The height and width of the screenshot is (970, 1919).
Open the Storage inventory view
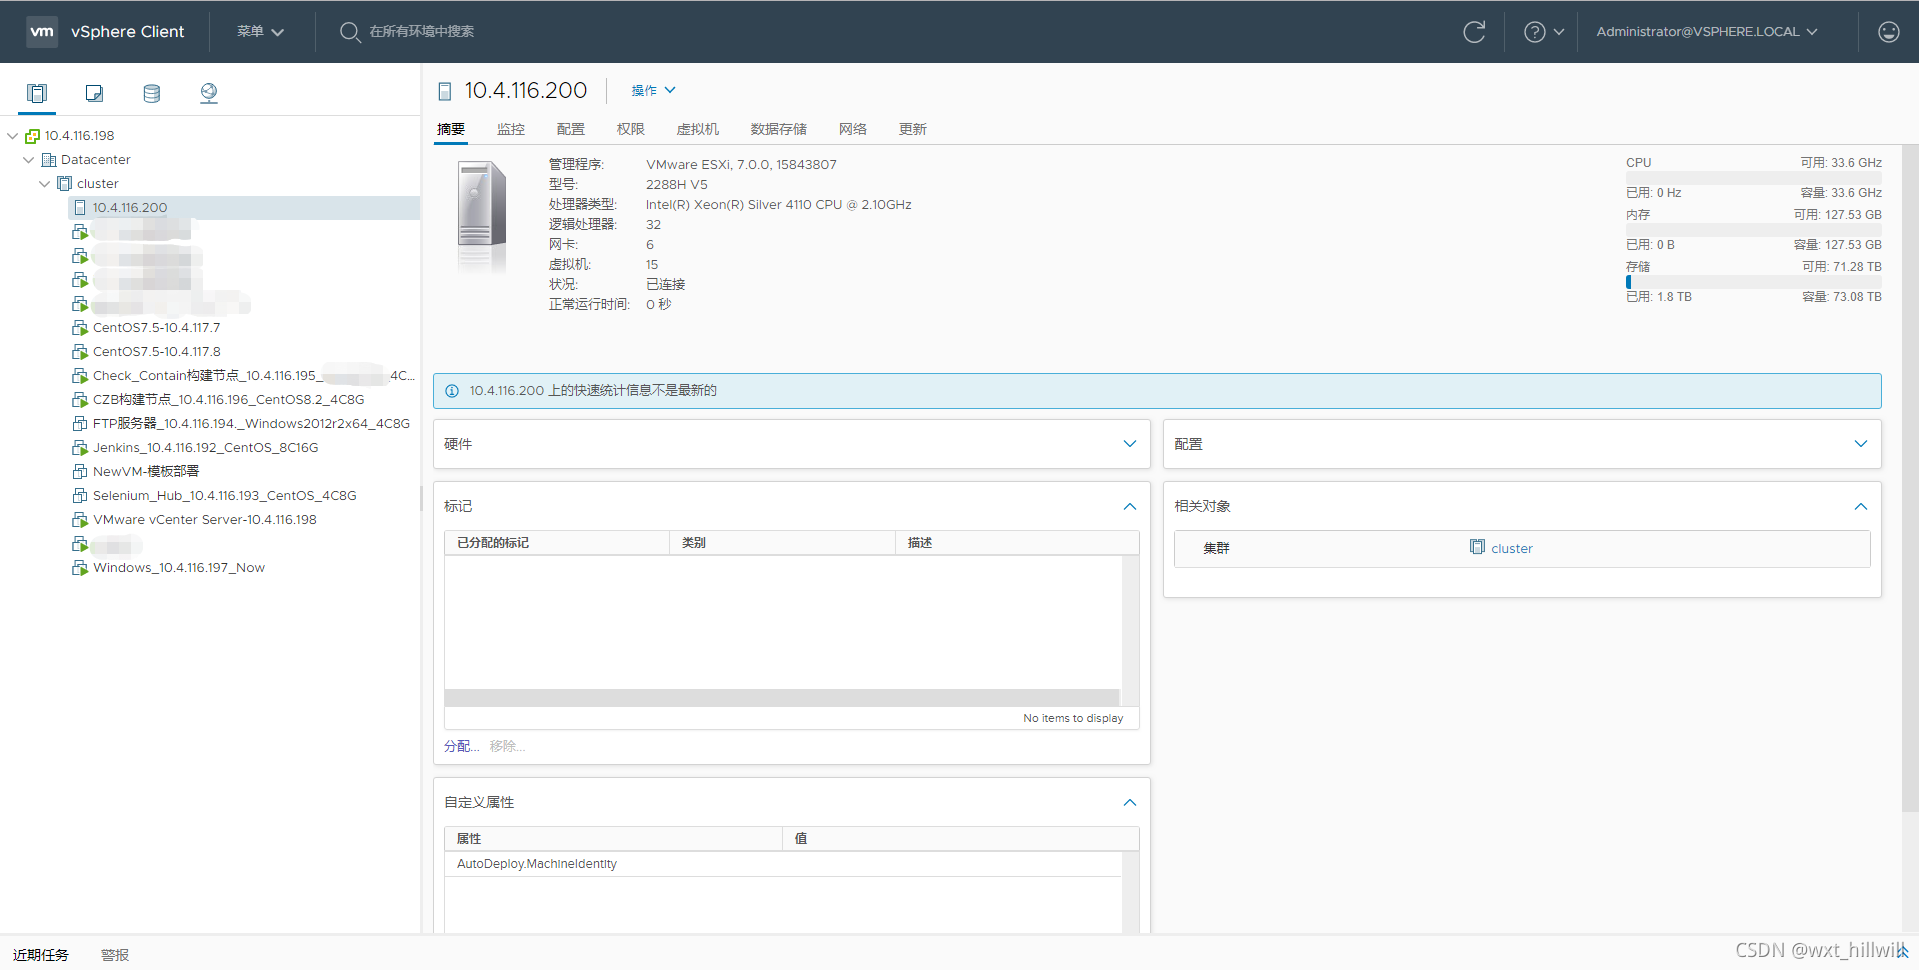(x=152, y=93)
